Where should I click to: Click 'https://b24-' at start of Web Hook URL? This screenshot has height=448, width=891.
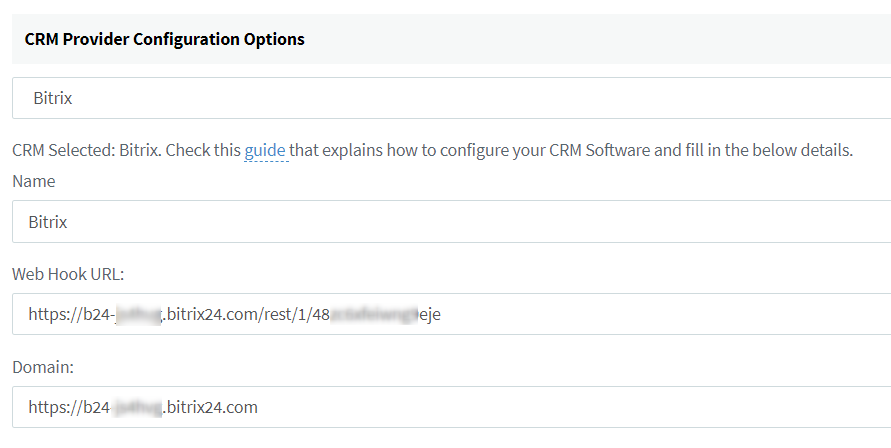70,314
